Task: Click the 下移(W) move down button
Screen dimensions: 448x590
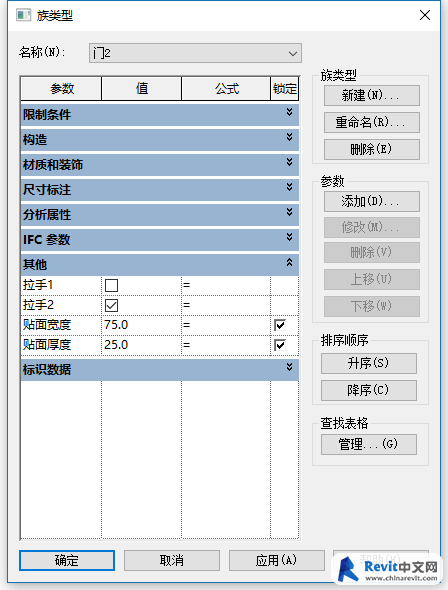Action: [x=372, y=306]
